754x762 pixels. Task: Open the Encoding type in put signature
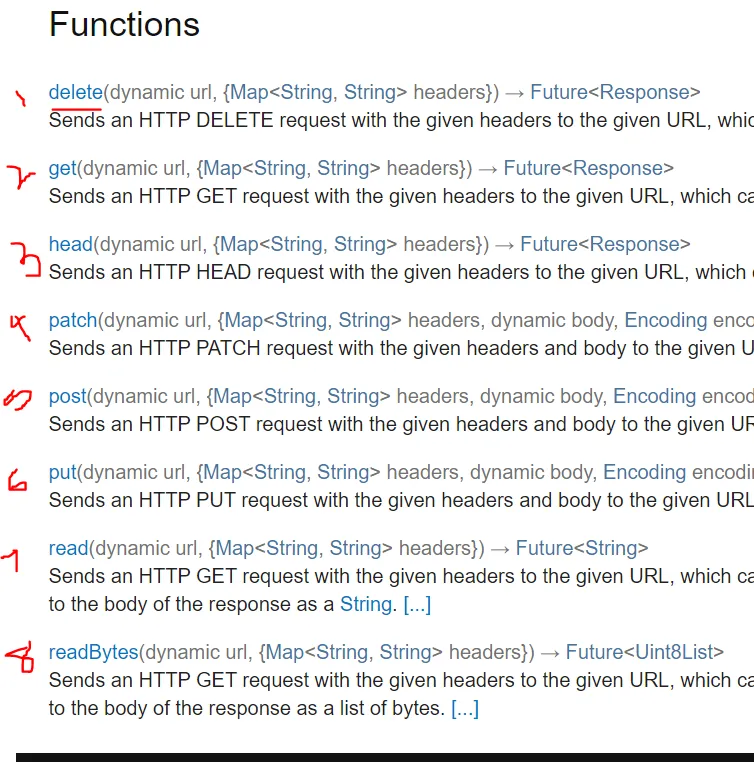click(644, 473)
